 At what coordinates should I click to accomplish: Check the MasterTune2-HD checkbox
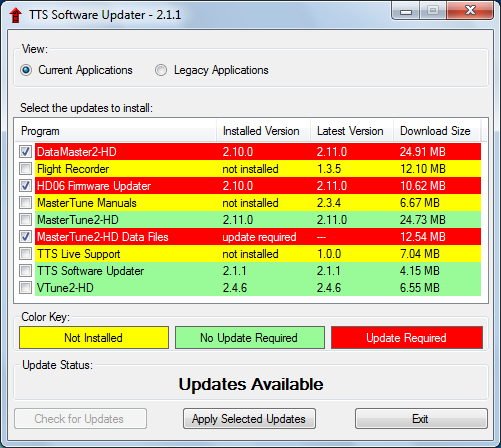pyautogui.click(x=25, y=220)
